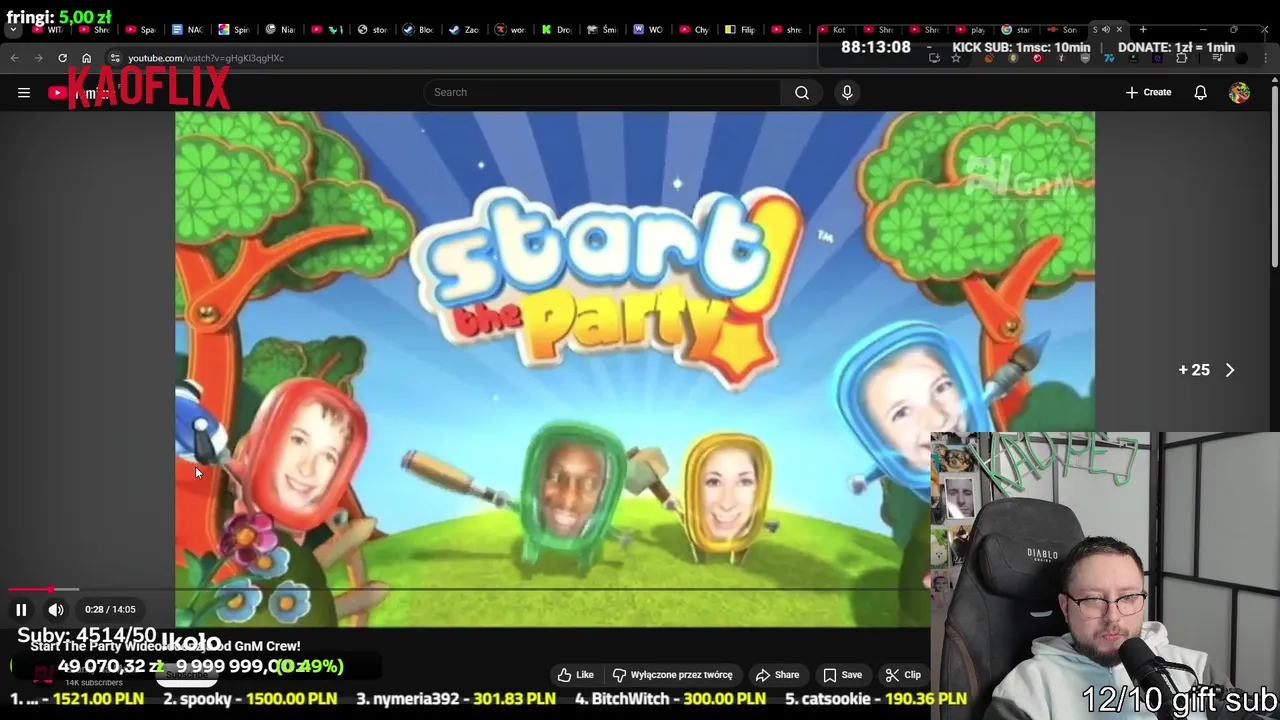Switch to the Filip tab

pos(739,30)
